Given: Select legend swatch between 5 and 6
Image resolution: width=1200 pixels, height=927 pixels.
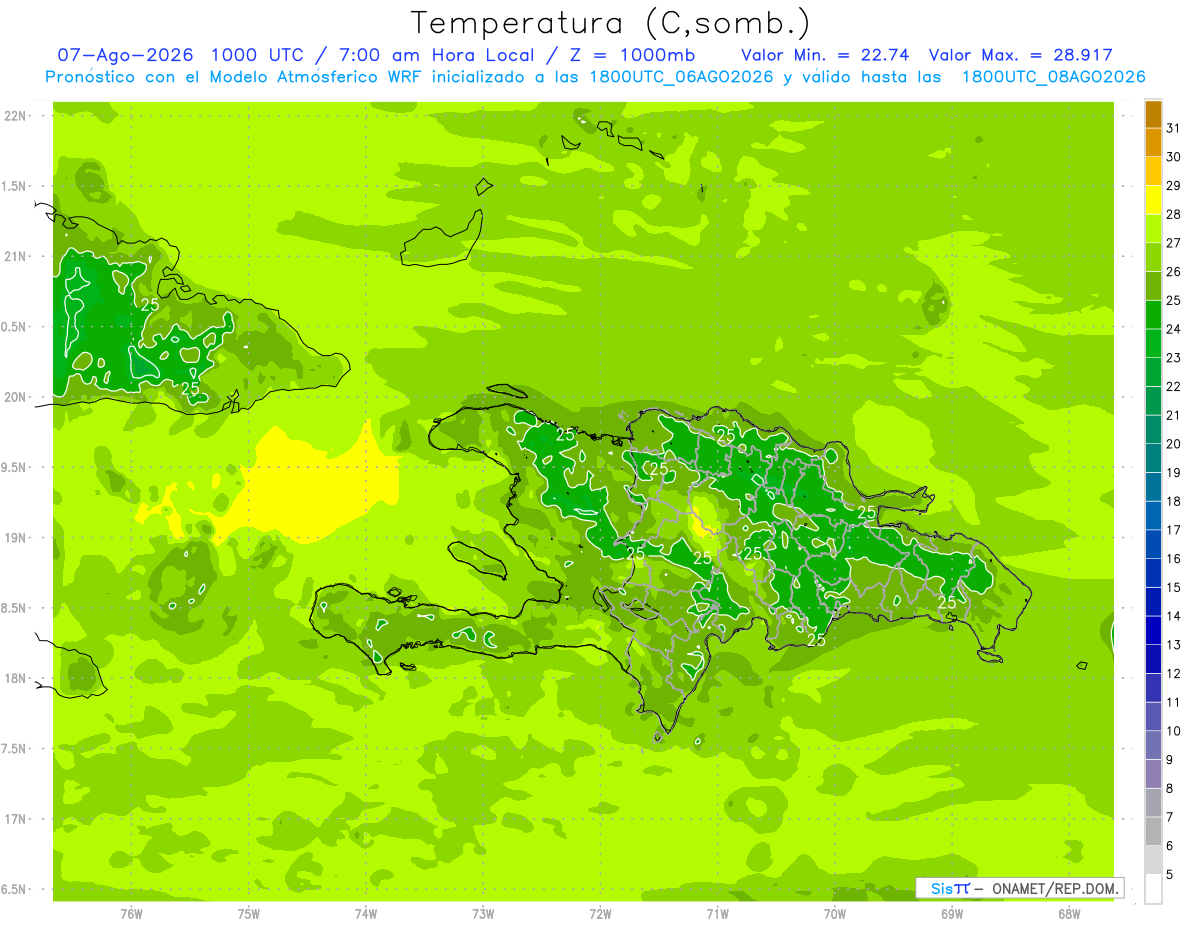Looking at the screenshot, I should (1153, 860).
